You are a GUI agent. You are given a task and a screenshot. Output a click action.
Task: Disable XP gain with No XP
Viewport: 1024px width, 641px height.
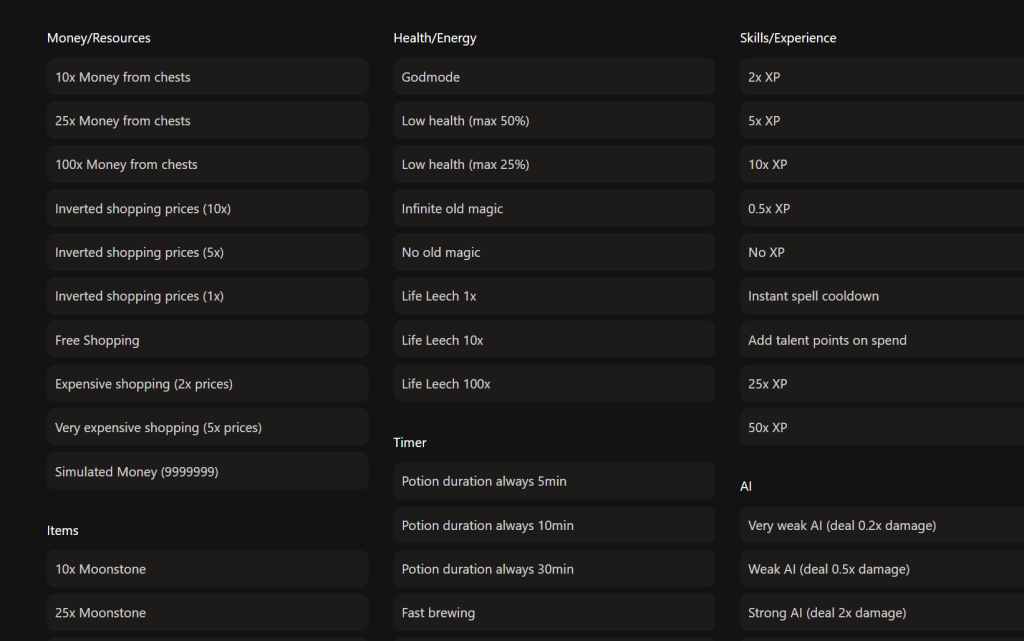click(x=880, y=253)
